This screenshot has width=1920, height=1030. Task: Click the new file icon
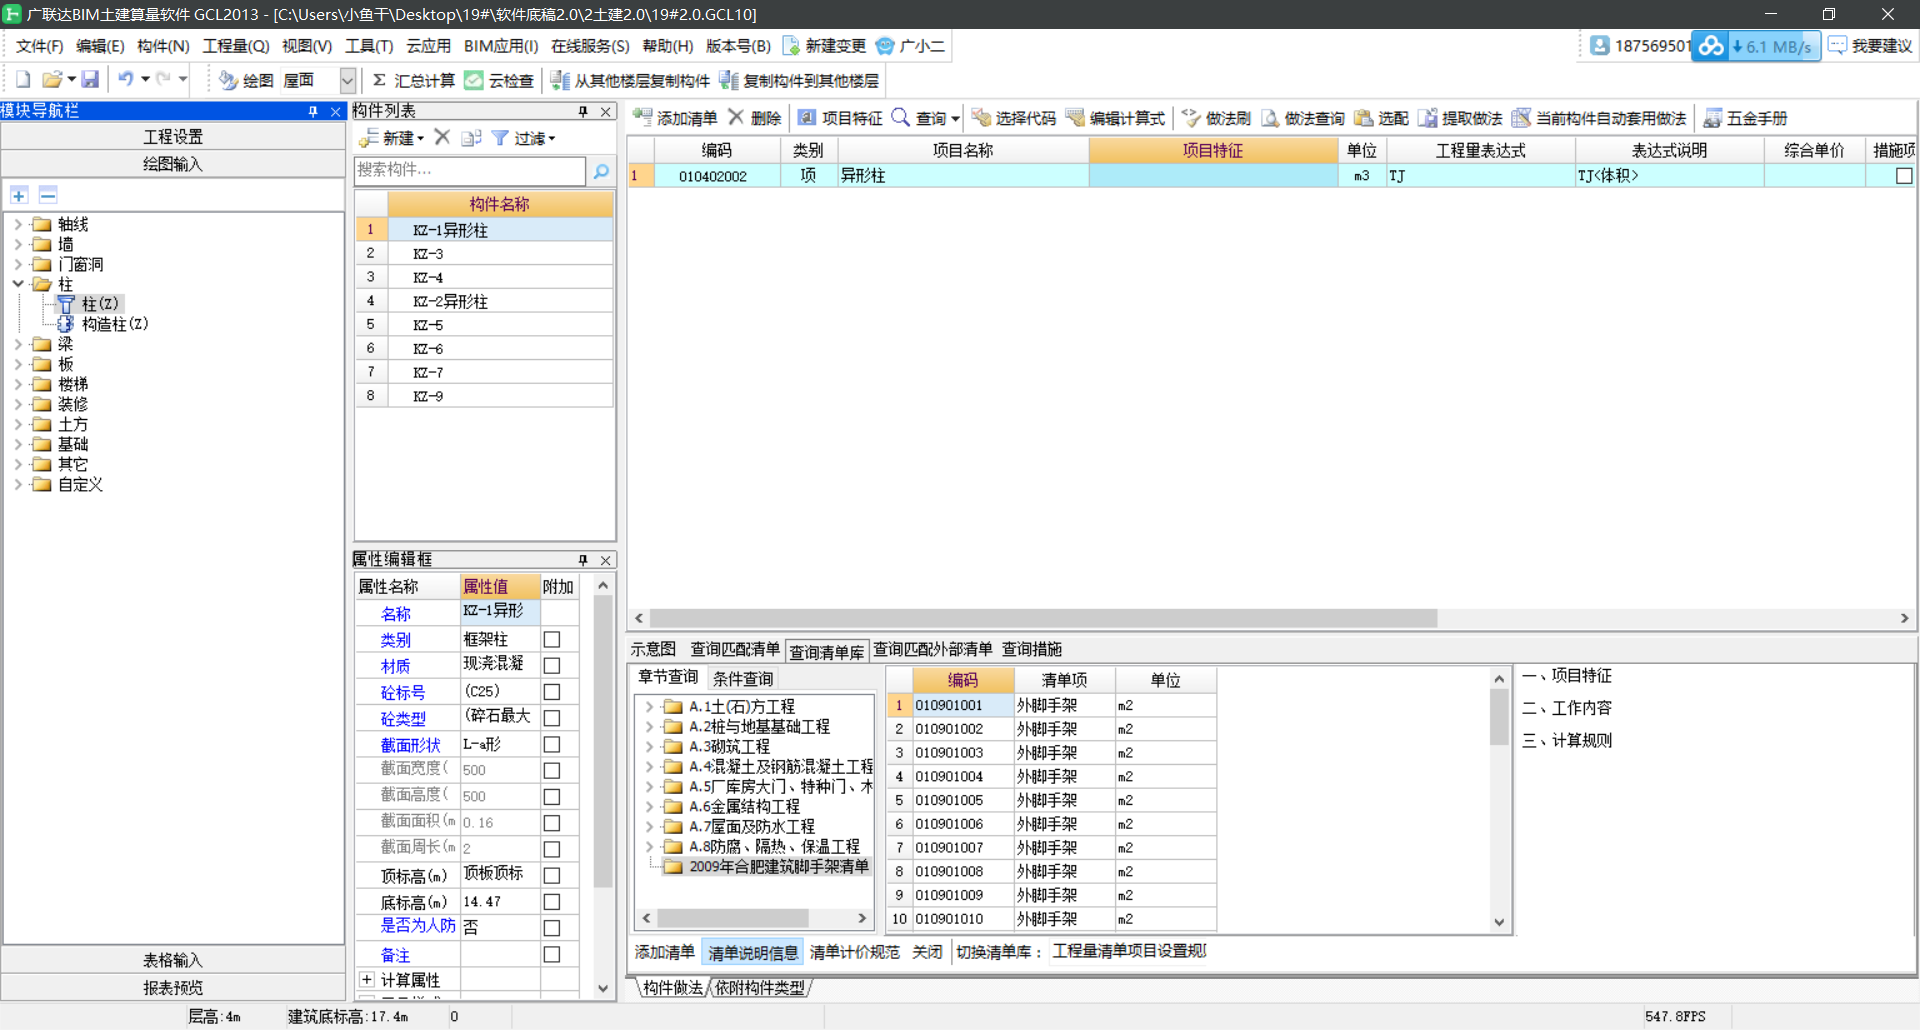[x=23, y=80]
